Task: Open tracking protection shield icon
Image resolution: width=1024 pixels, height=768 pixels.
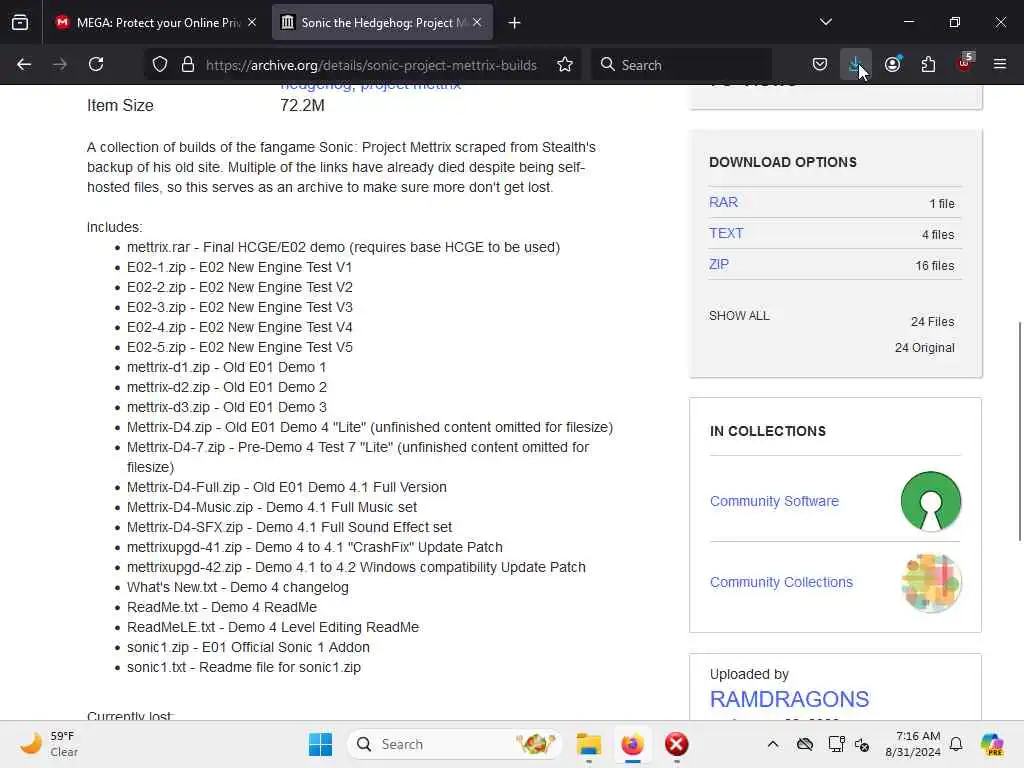Action: coord(160,65)
